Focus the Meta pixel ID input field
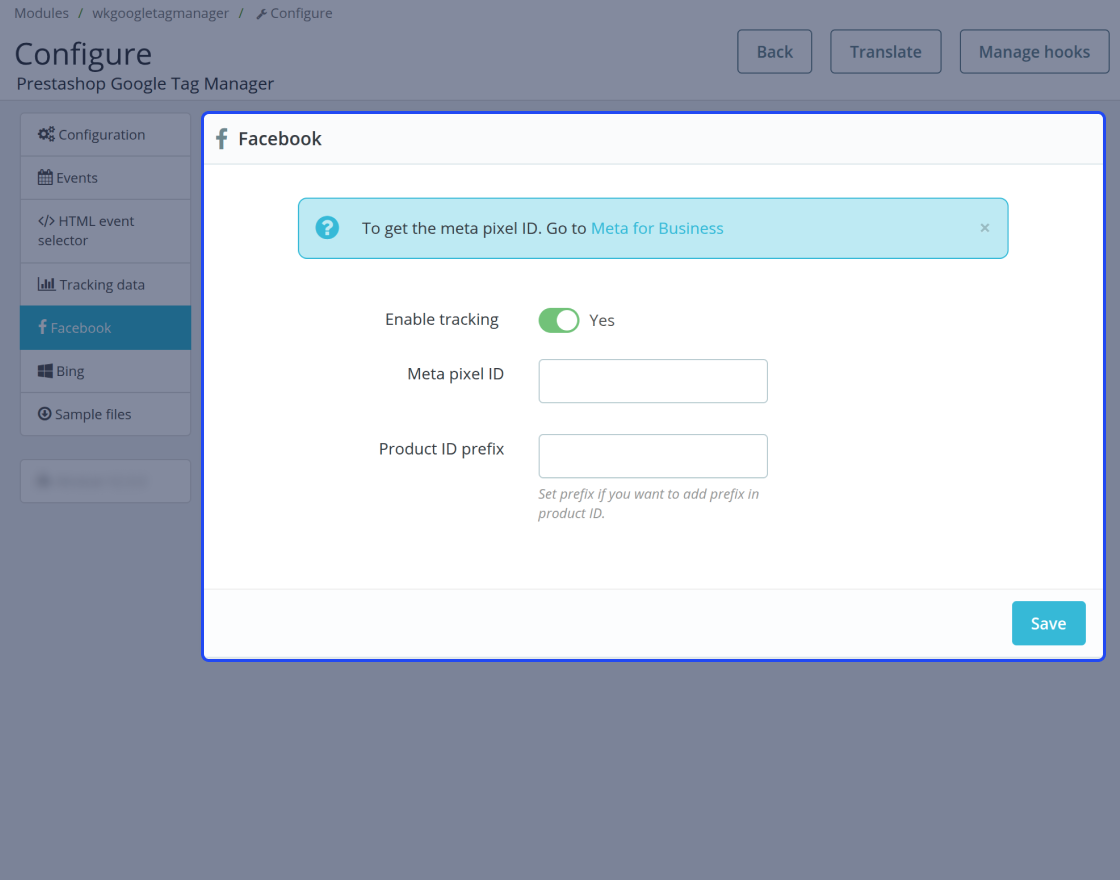Image resolution: width=1120 pixels, height=880 pixels. (x=653, y=381)
